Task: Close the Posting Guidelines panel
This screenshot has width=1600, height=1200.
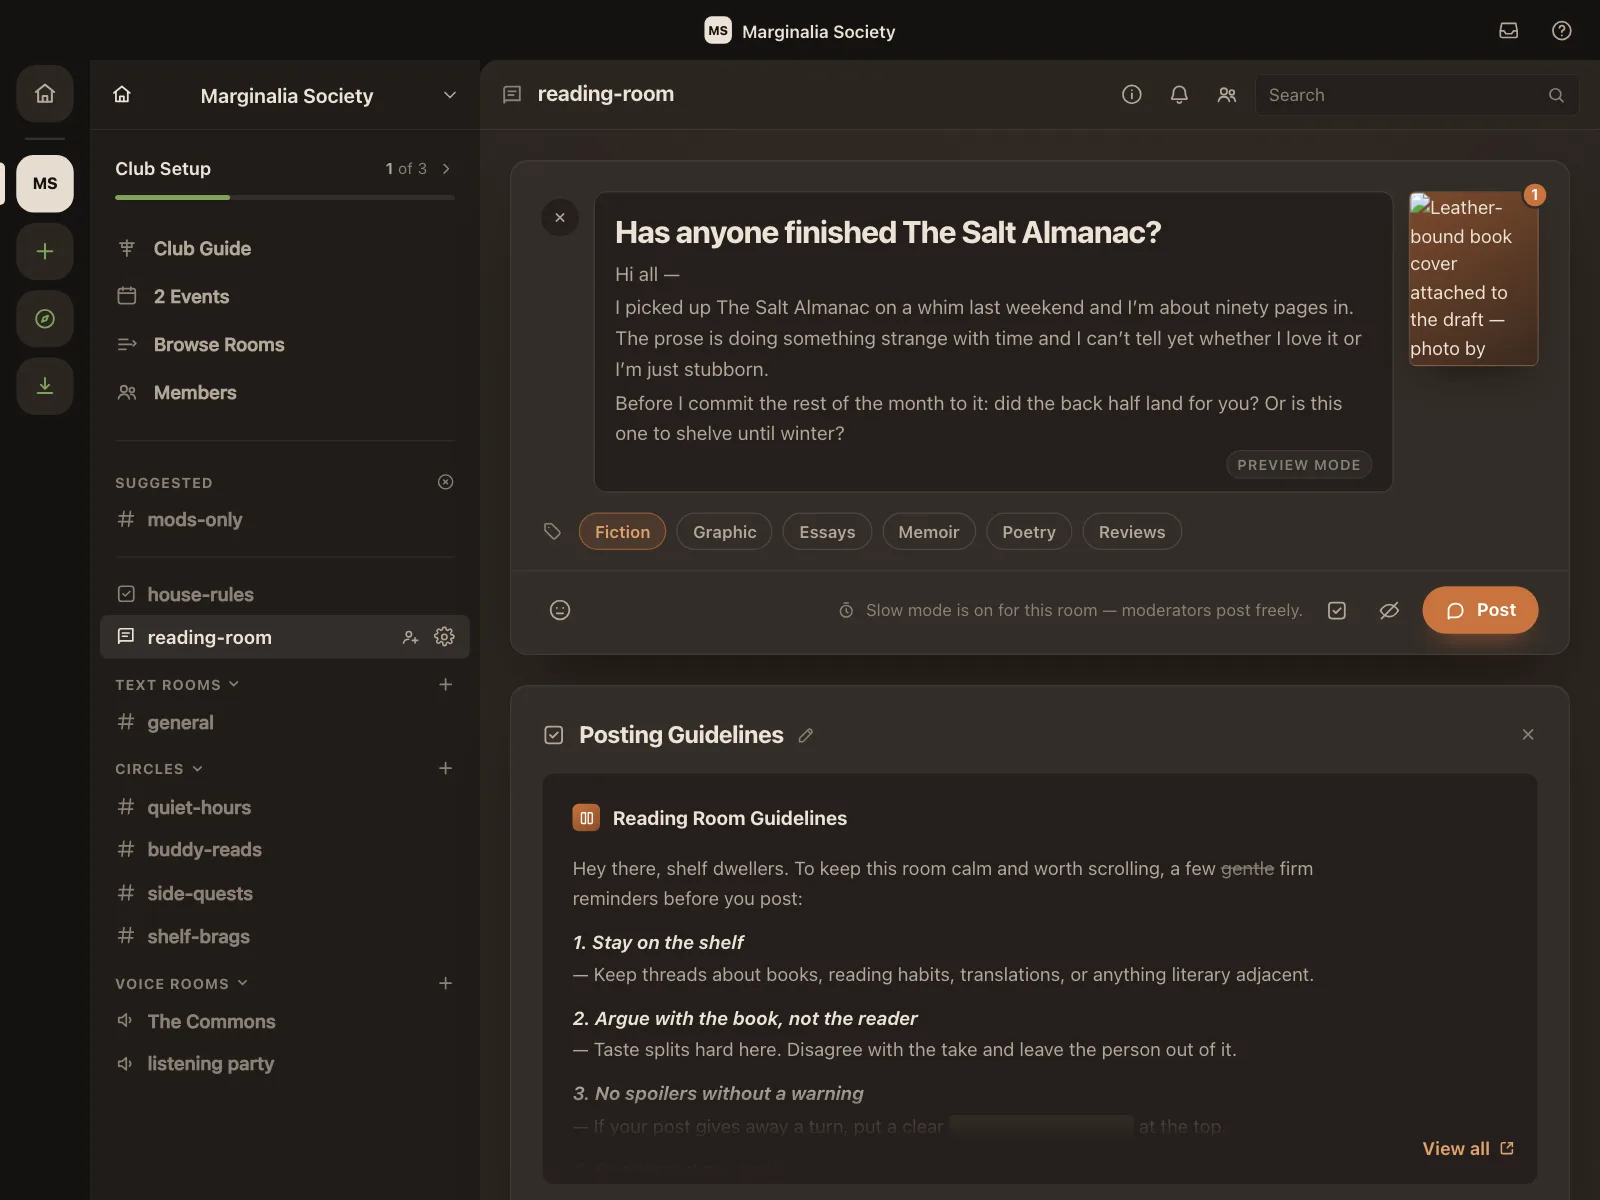Action: [x=1528, y=735]
